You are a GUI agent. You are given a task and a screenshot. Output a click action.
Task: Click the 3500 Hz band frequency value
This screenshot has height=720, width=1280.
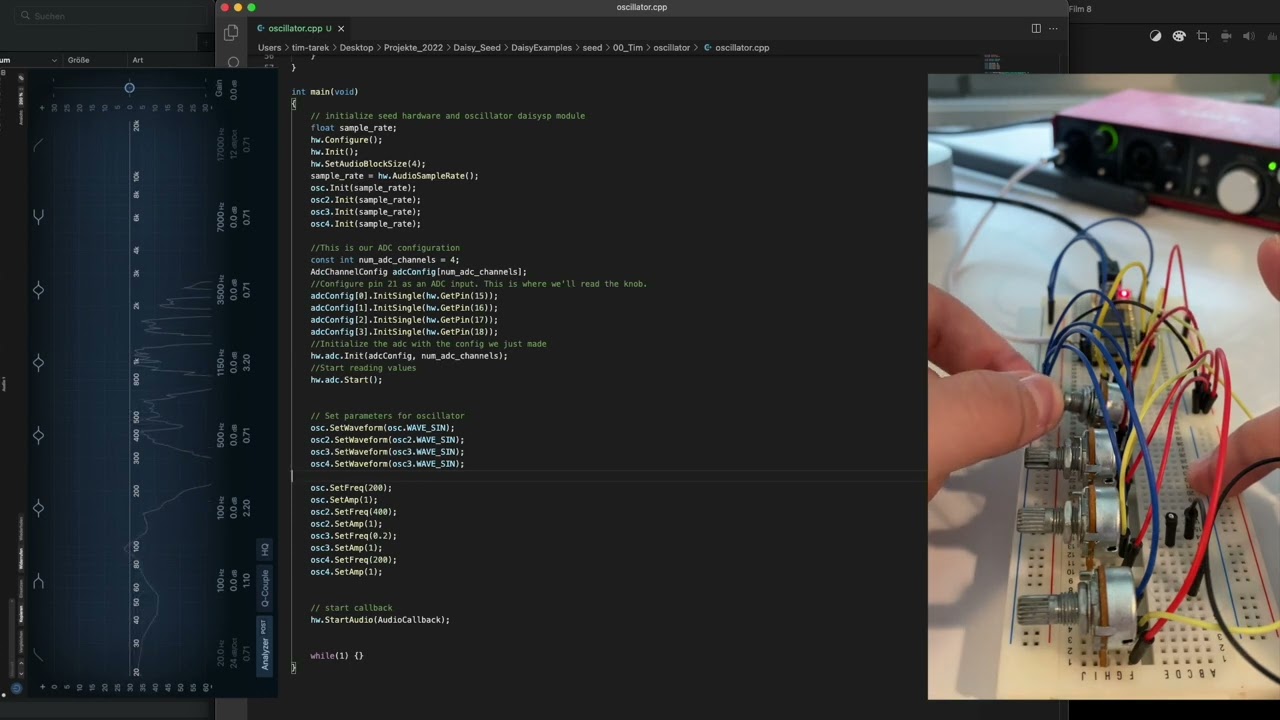(x=220, y=291)
